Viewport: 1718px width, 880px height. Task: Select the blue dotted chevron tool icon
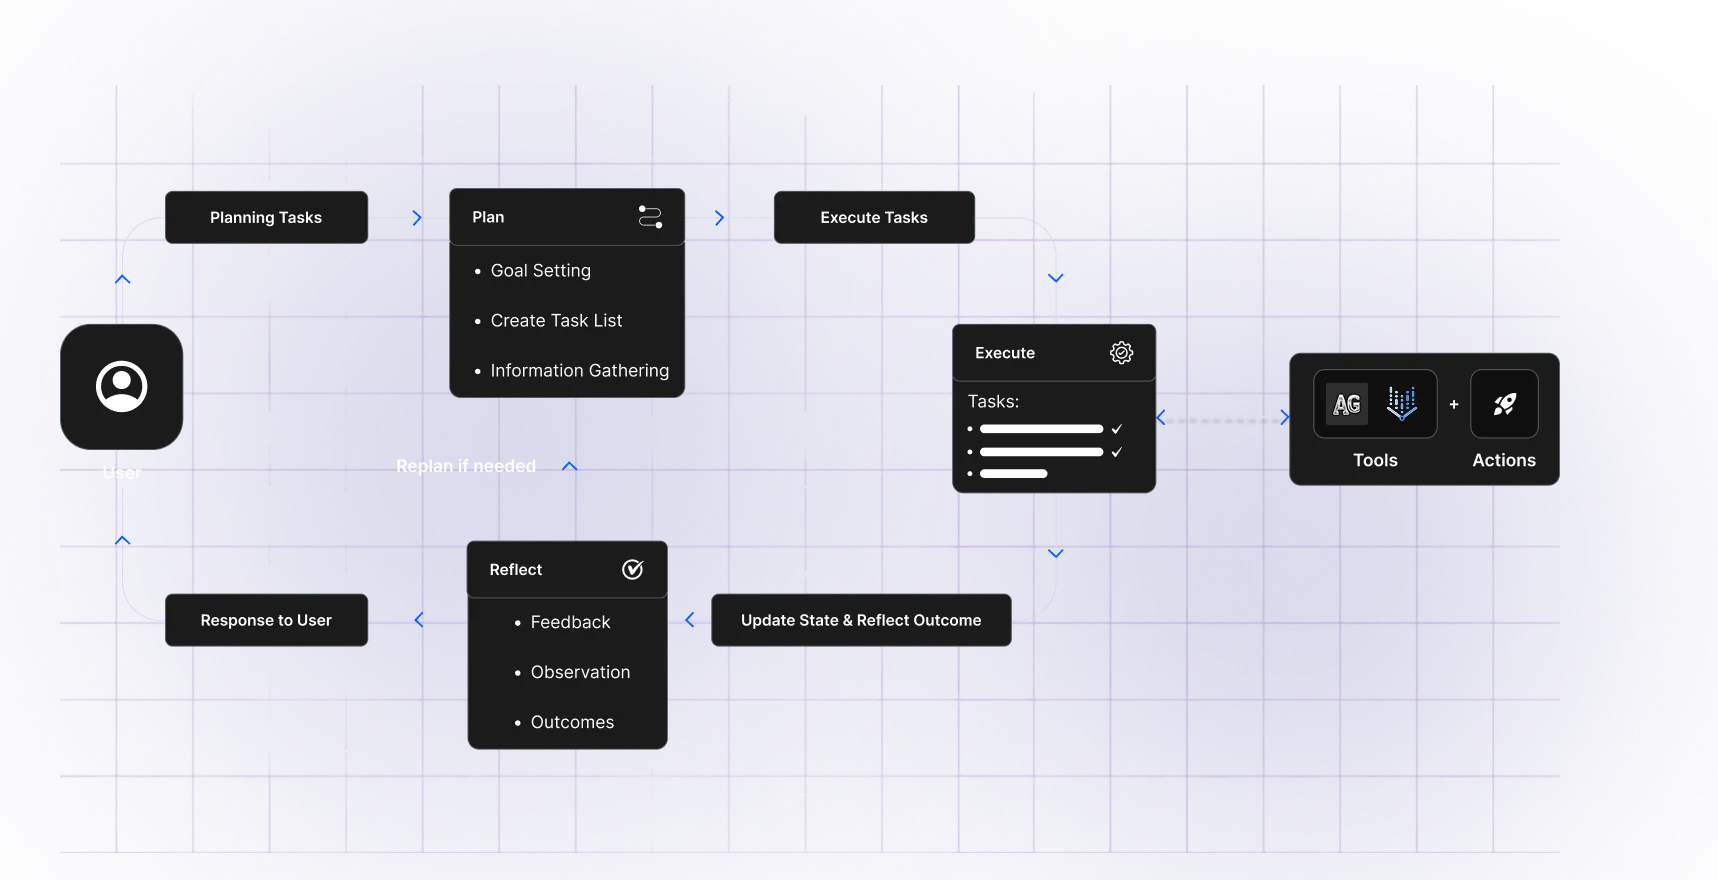tap(1402, 404)
